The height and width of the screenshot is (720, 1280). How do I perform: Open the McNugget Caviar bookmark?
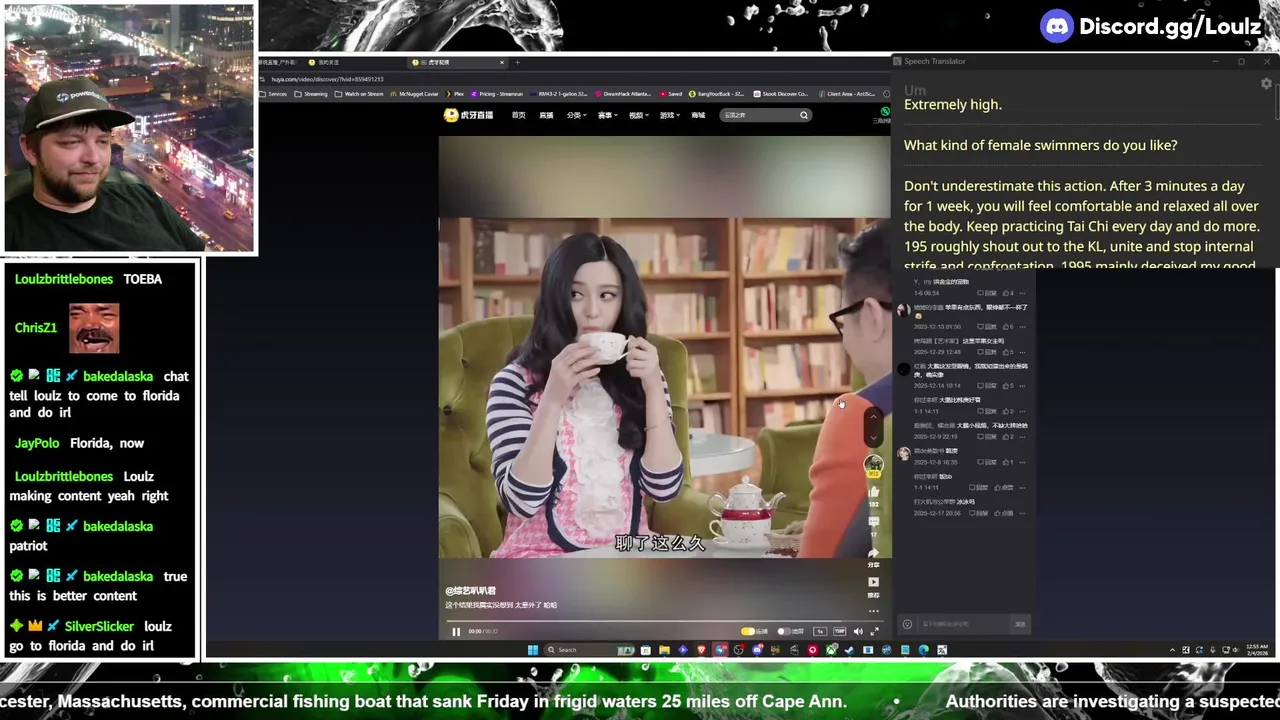[414, 94]
